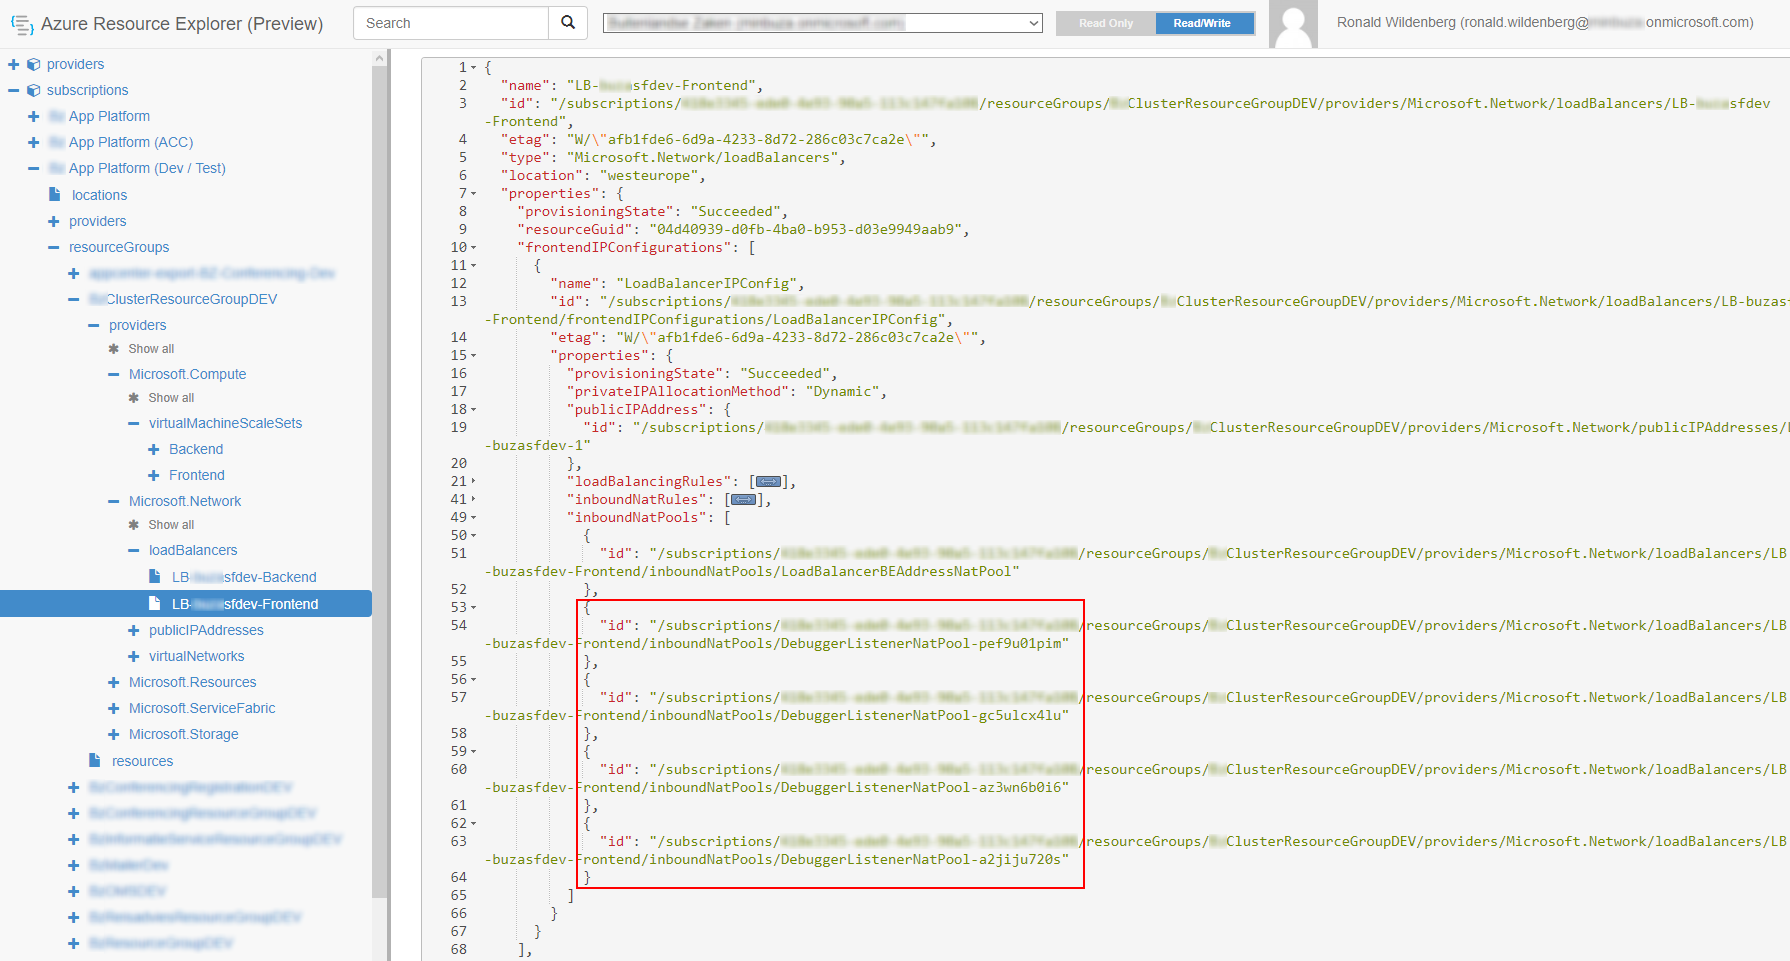
Task: Unfold the collapsed block at line 41
Action: point(474,500)
